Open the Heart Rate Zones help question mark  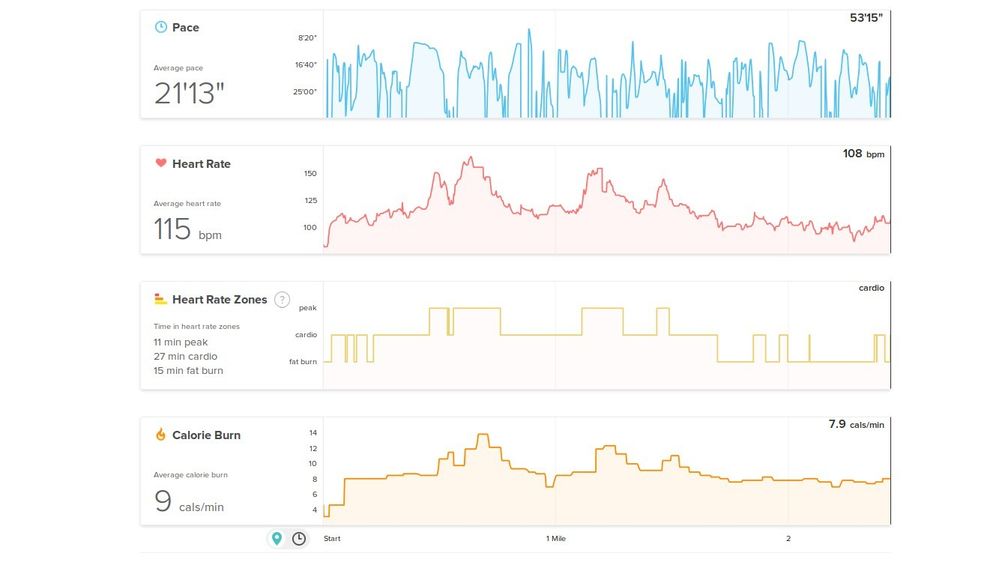click(x=282, y=299)
